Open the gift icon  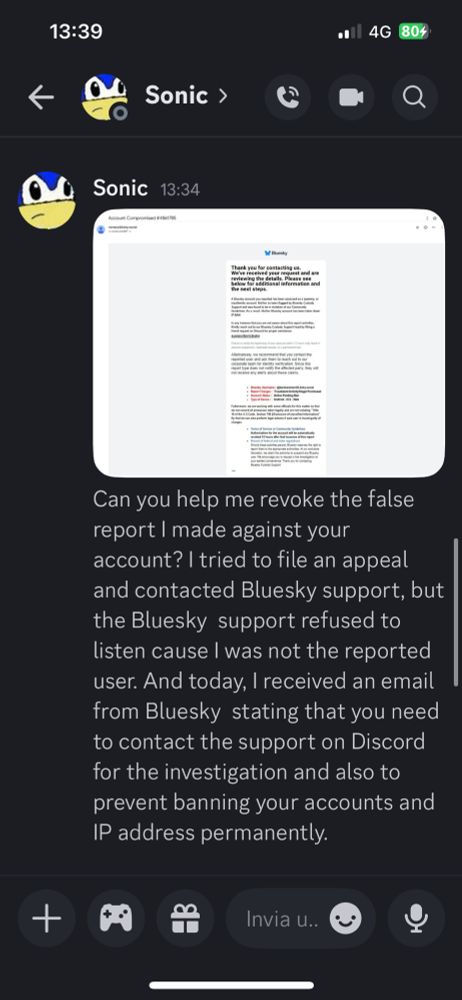point(185,918)
